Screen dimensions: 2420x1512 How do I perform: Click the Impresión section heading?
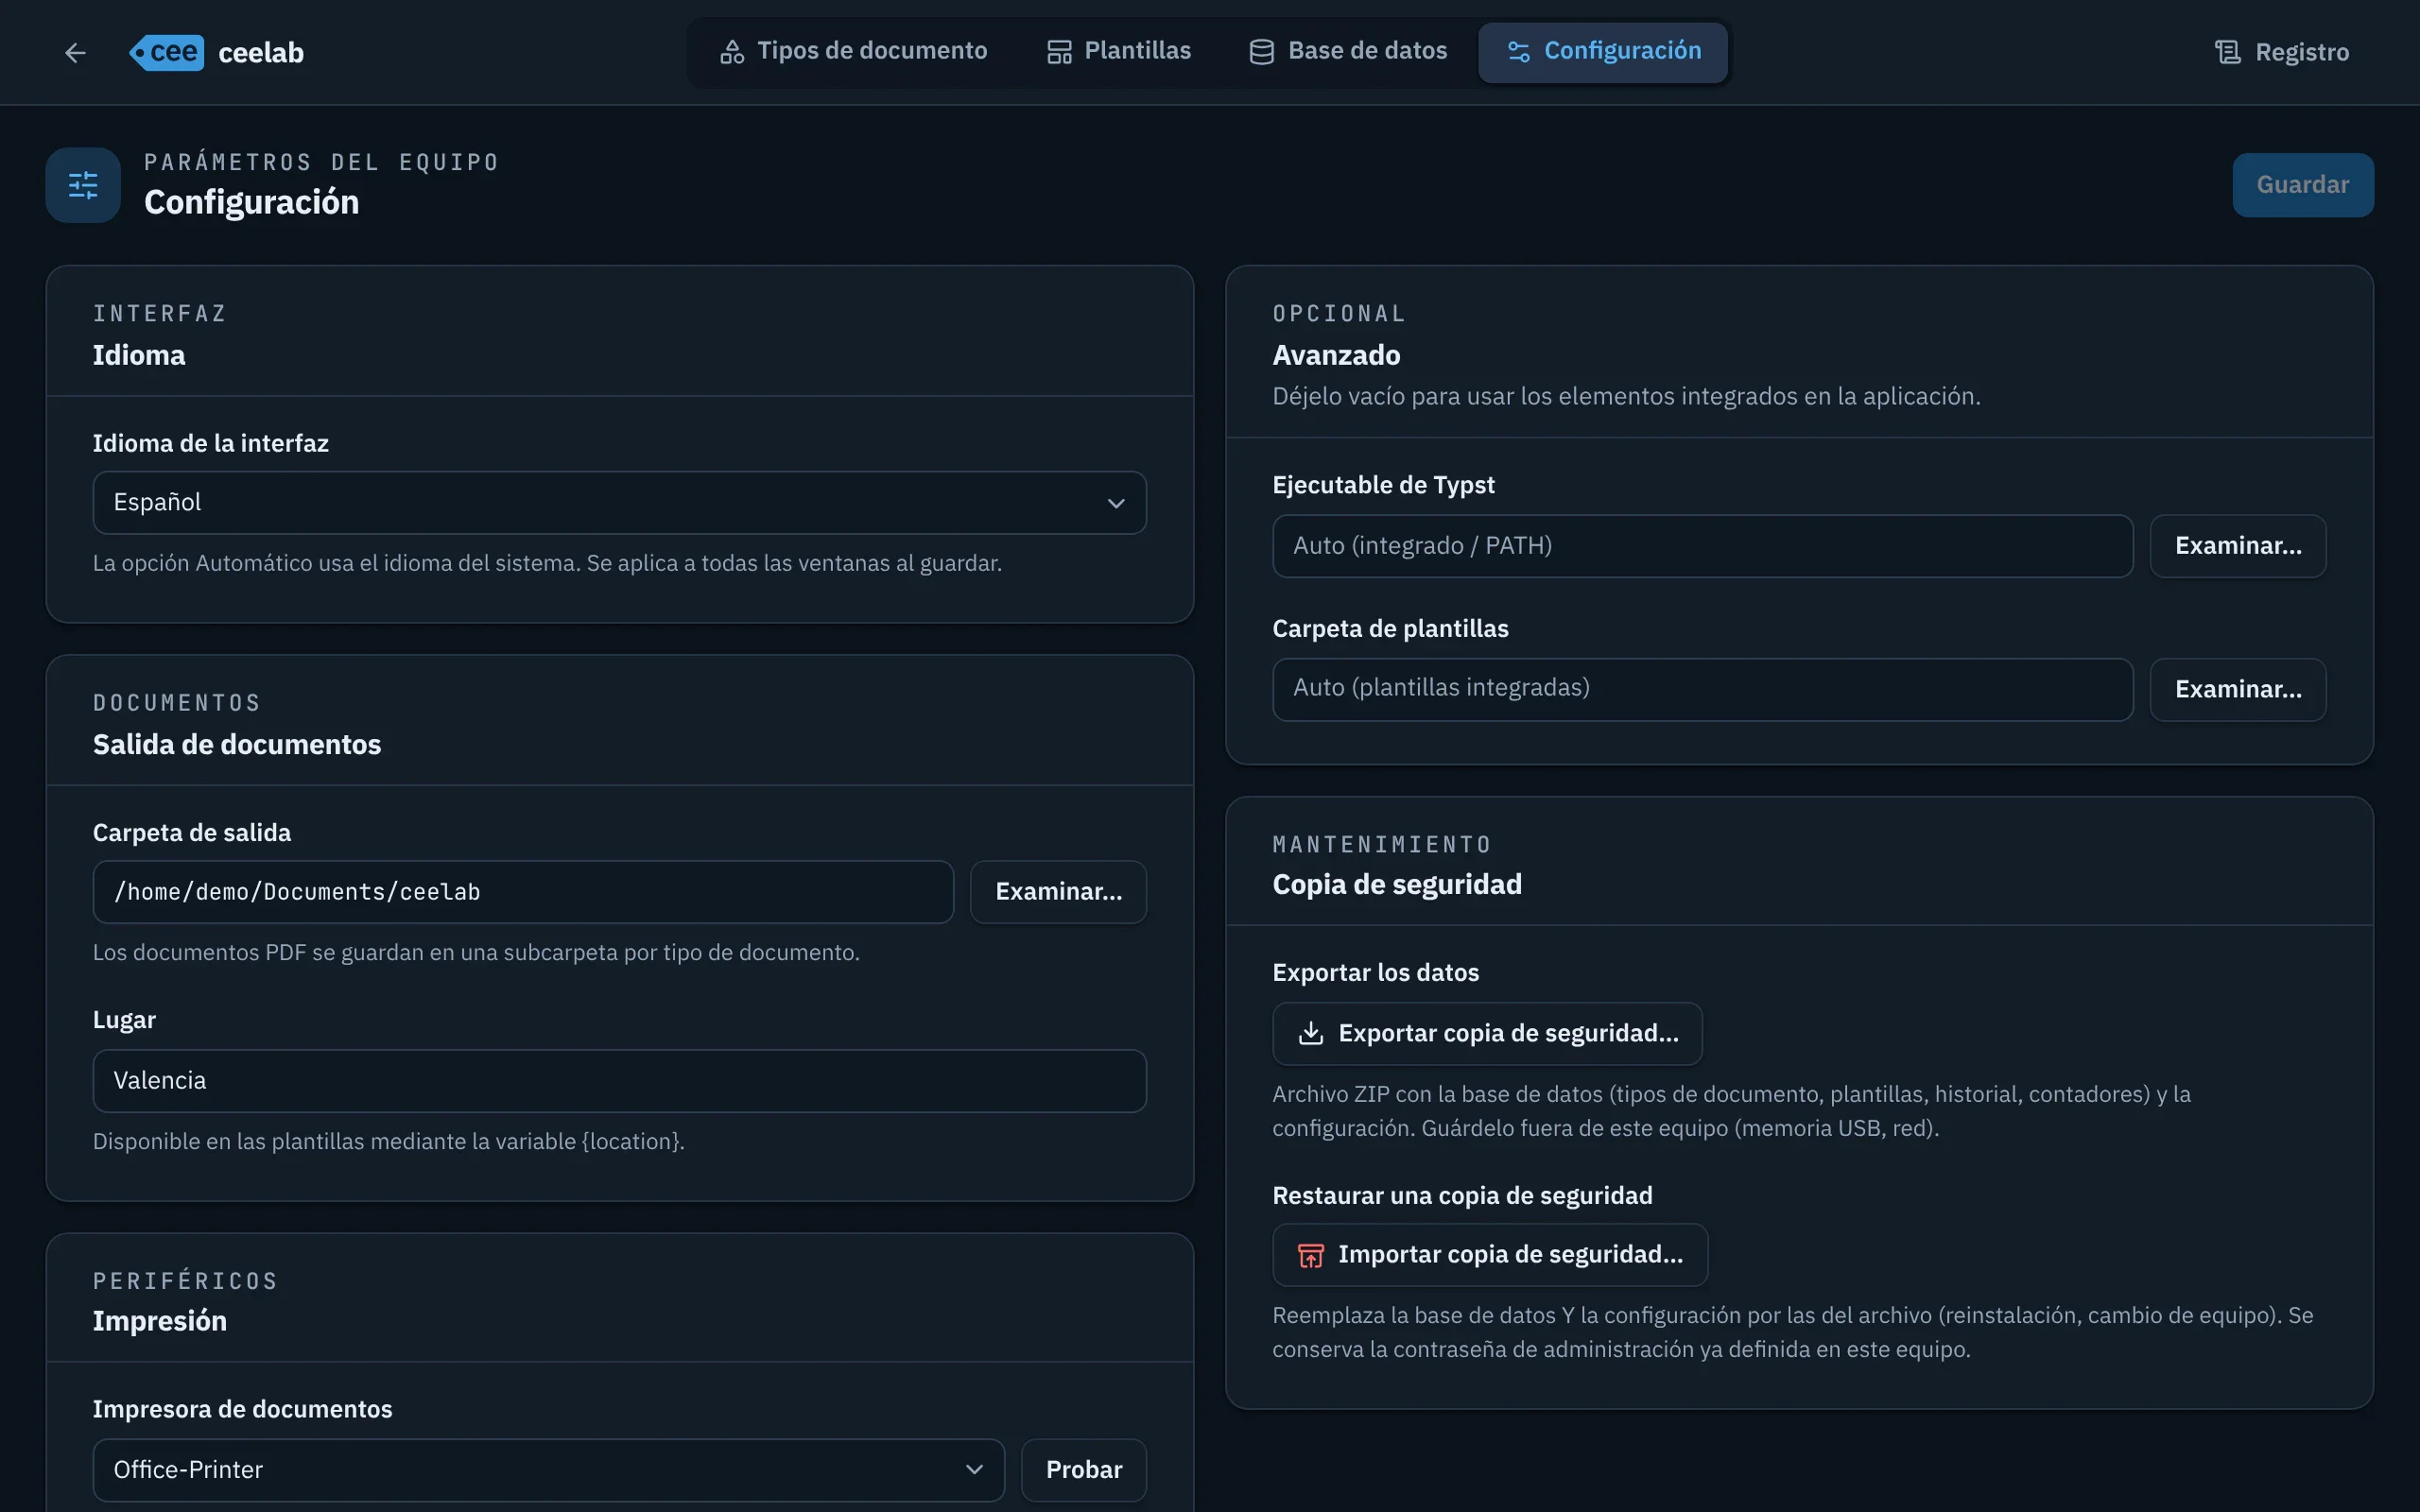(160, 1321)
